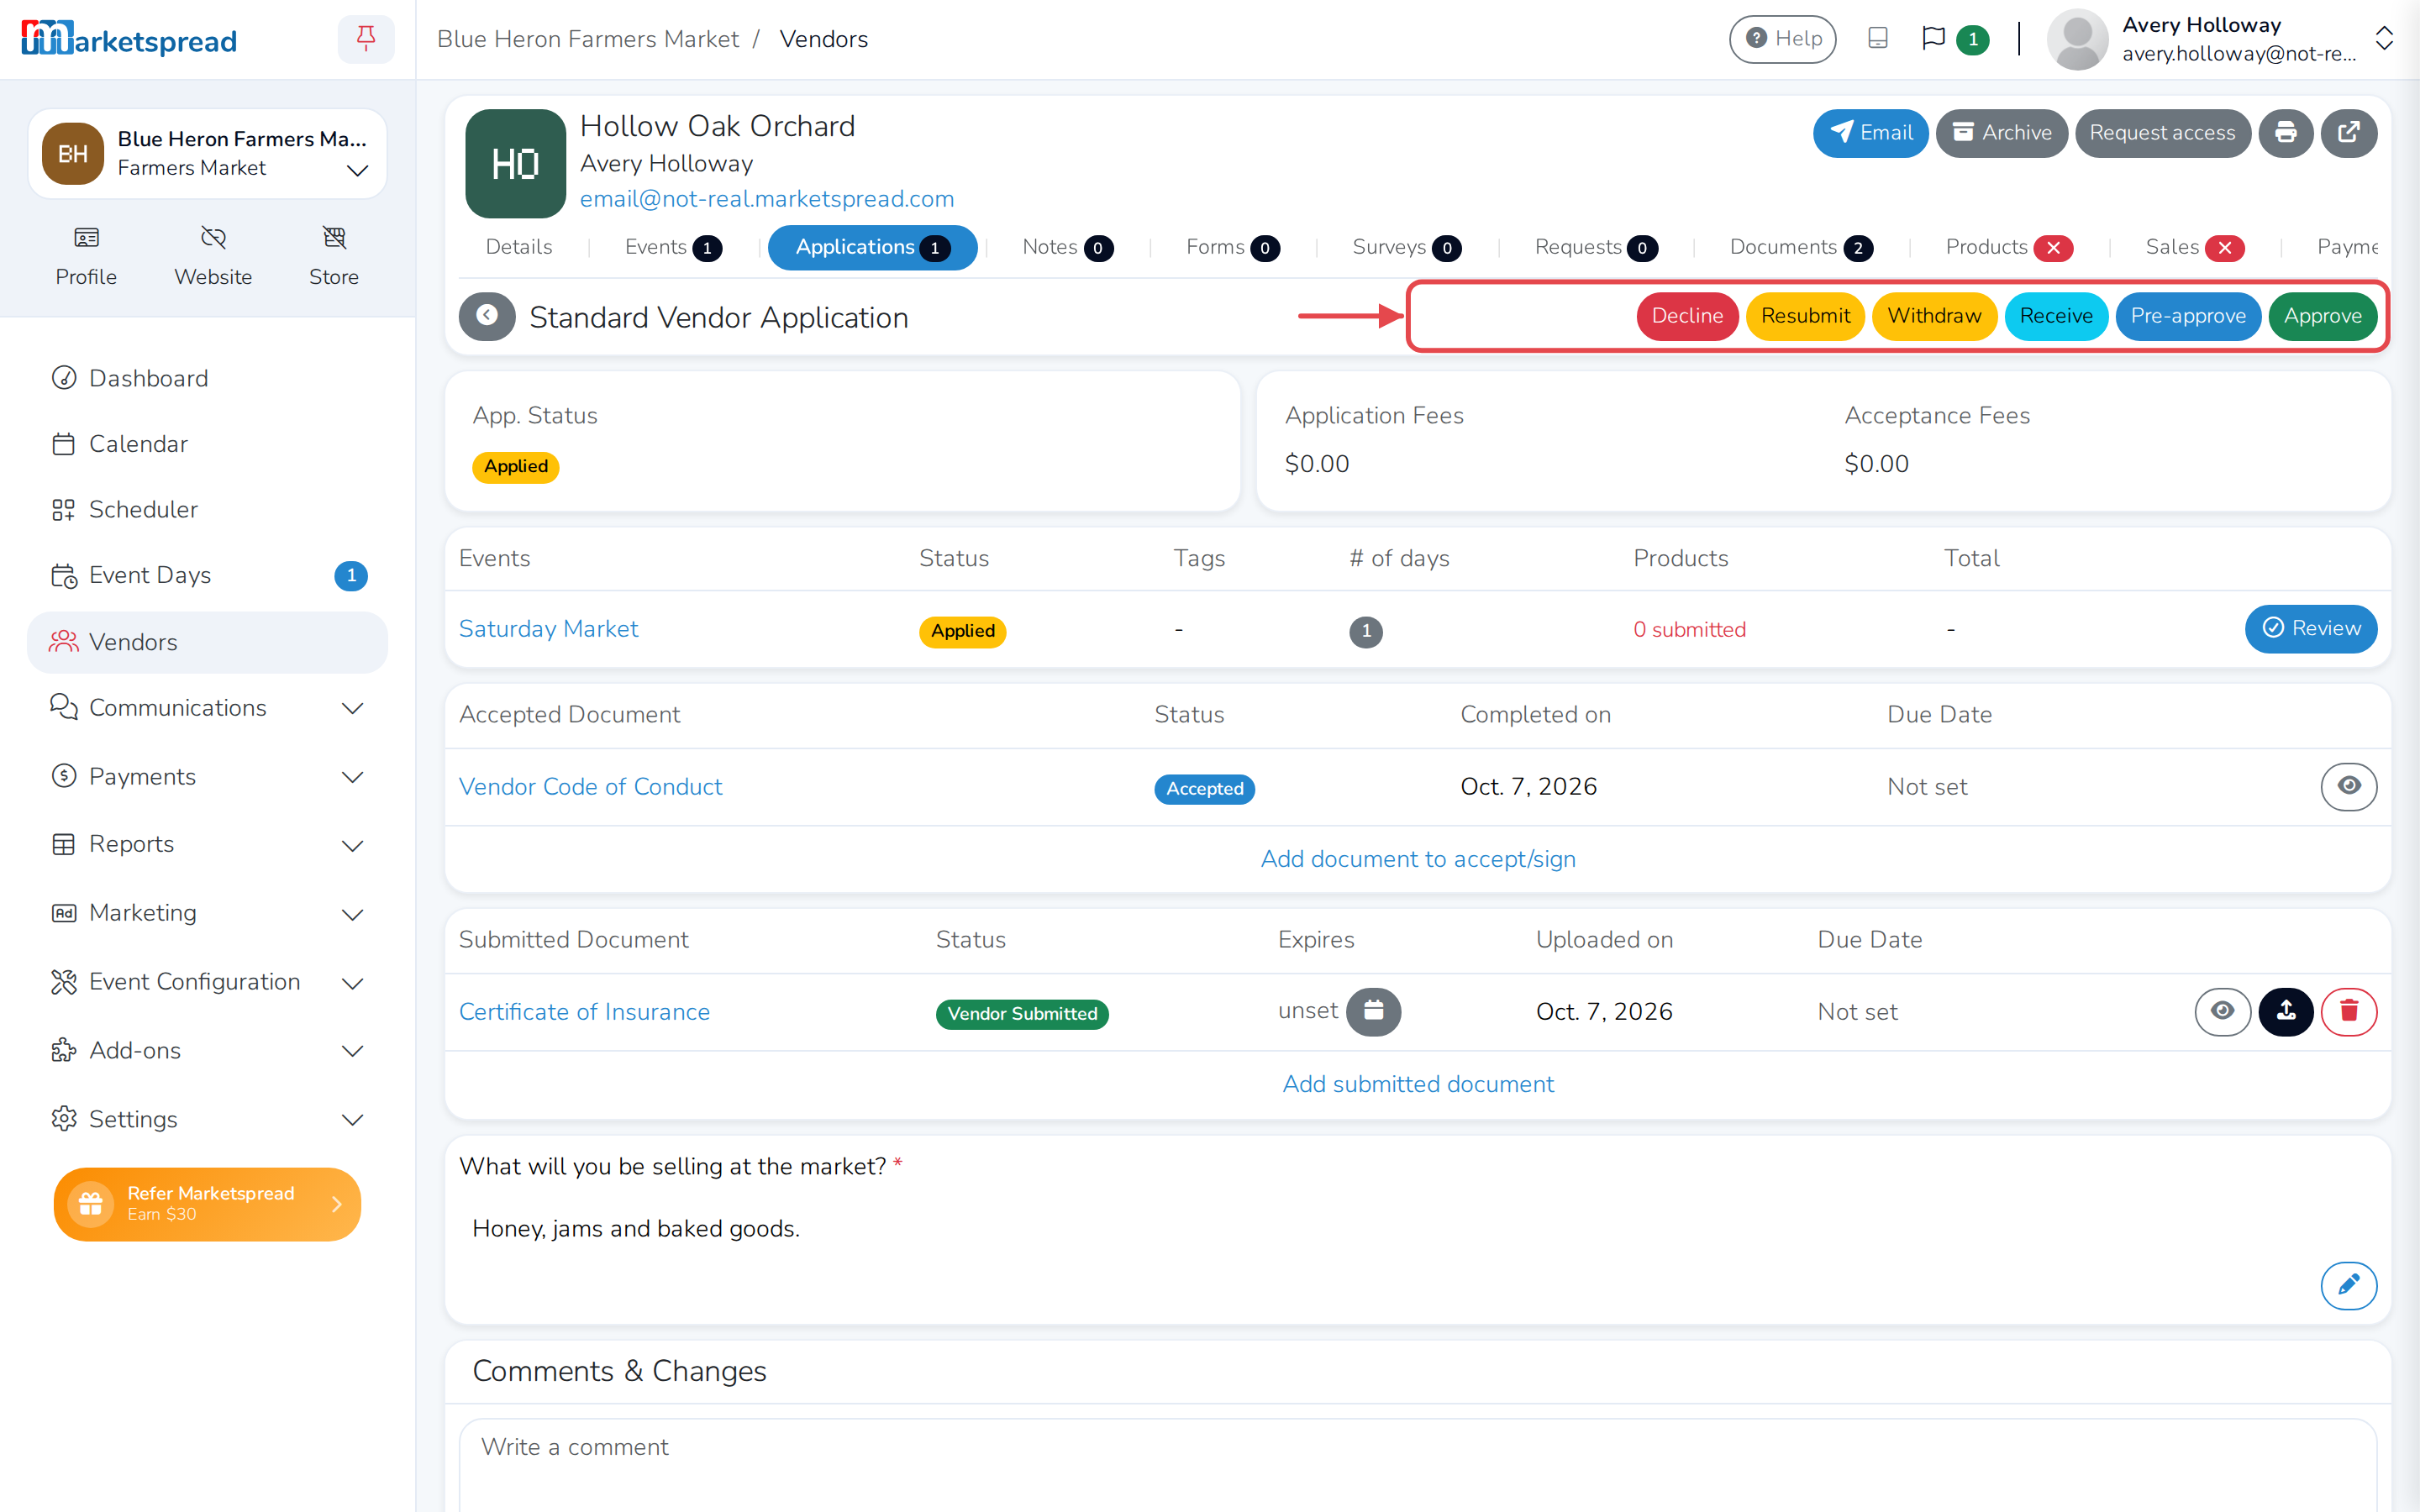This screenshot has height=1512, width=2420.
Task: Upload file for Certificate of Insurance
Action: click(x=2286, y=1011)
